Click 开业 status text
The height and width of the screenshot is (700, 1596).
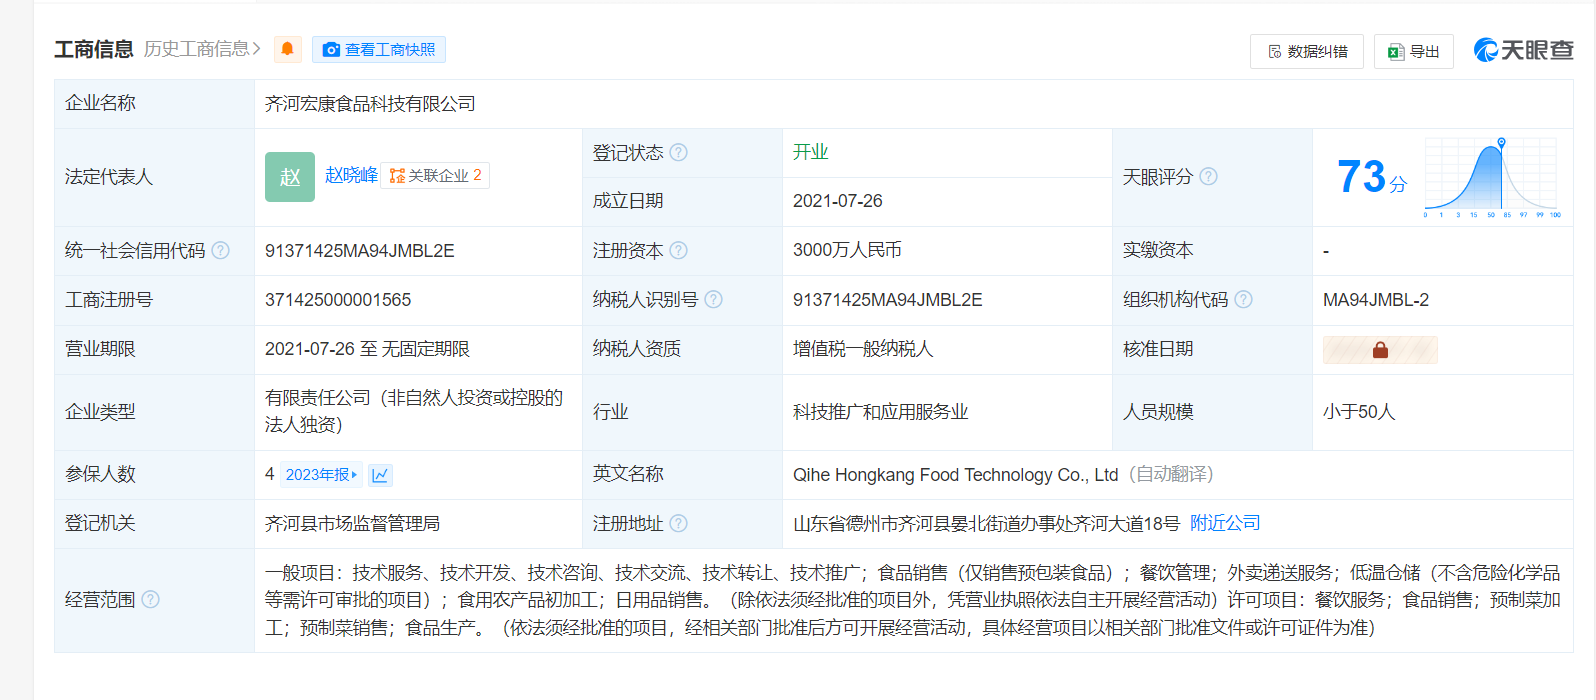pyautogui.click(x=811, y=152)
